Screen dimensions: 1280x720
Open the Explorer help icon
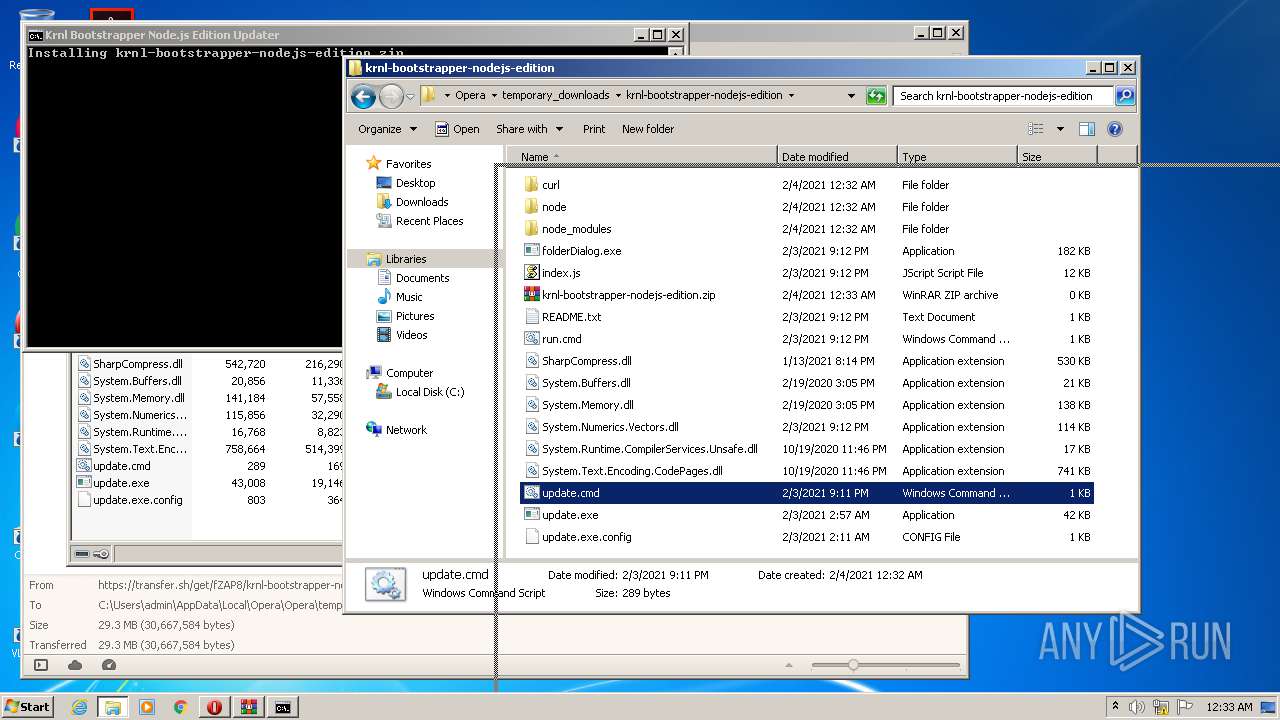(x=1115, y=129)
